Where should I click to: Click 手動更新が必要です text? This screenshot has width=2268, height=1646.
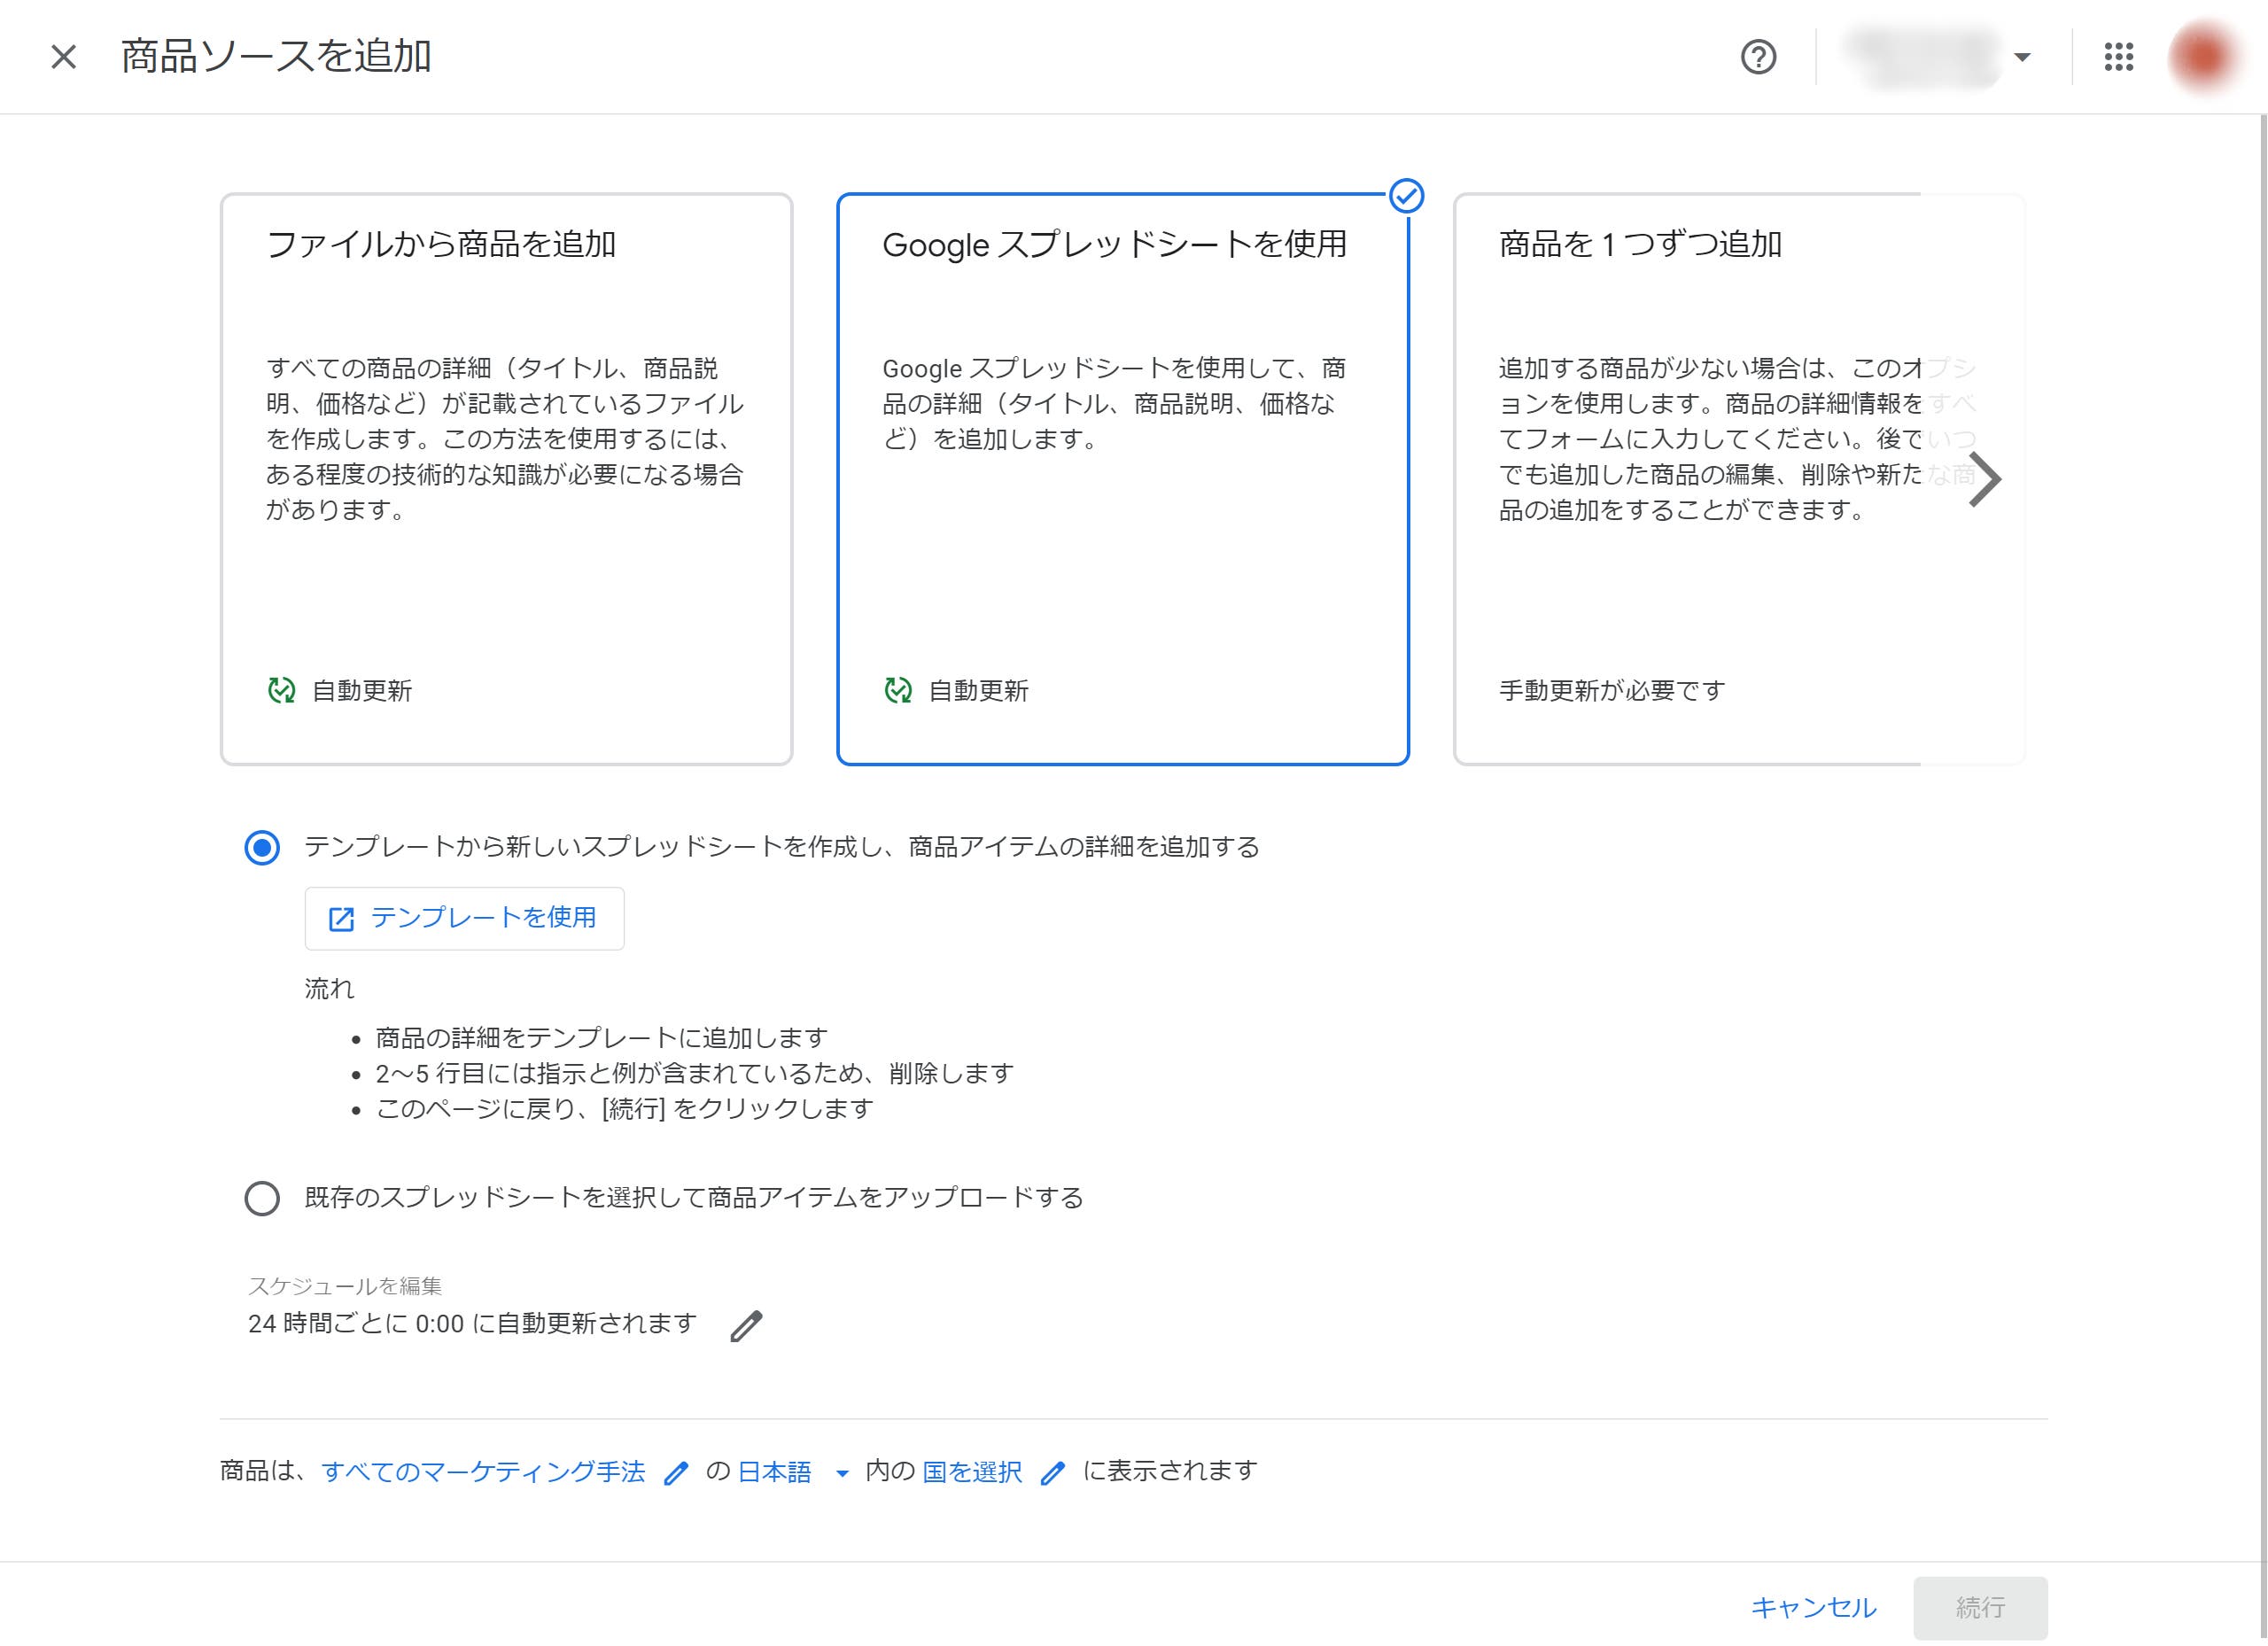[x=1612, y=691]
